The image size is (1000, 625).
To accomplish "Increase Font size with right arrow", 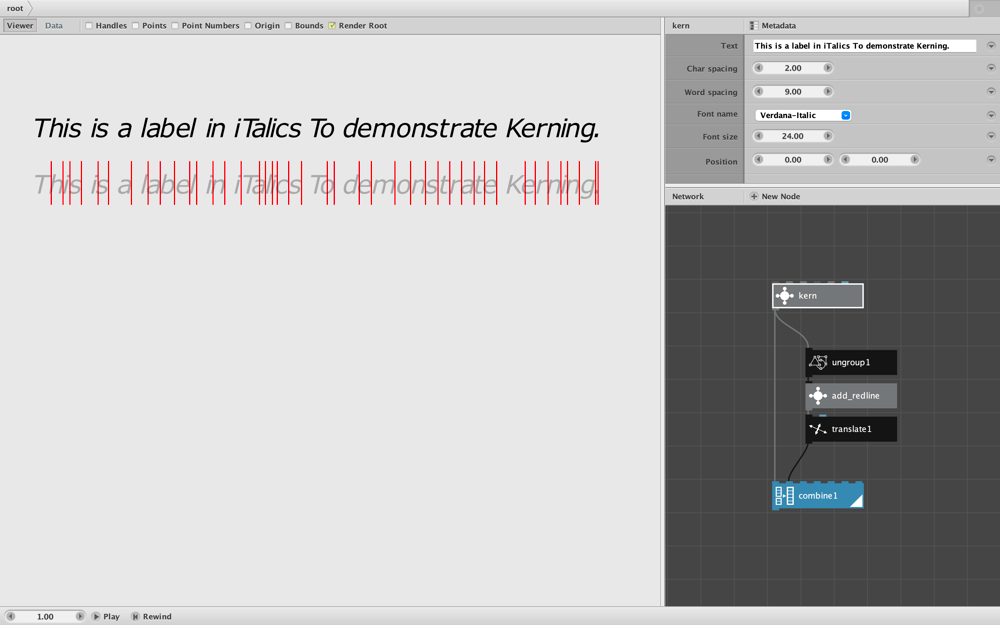I will click(x=827, y=136).
